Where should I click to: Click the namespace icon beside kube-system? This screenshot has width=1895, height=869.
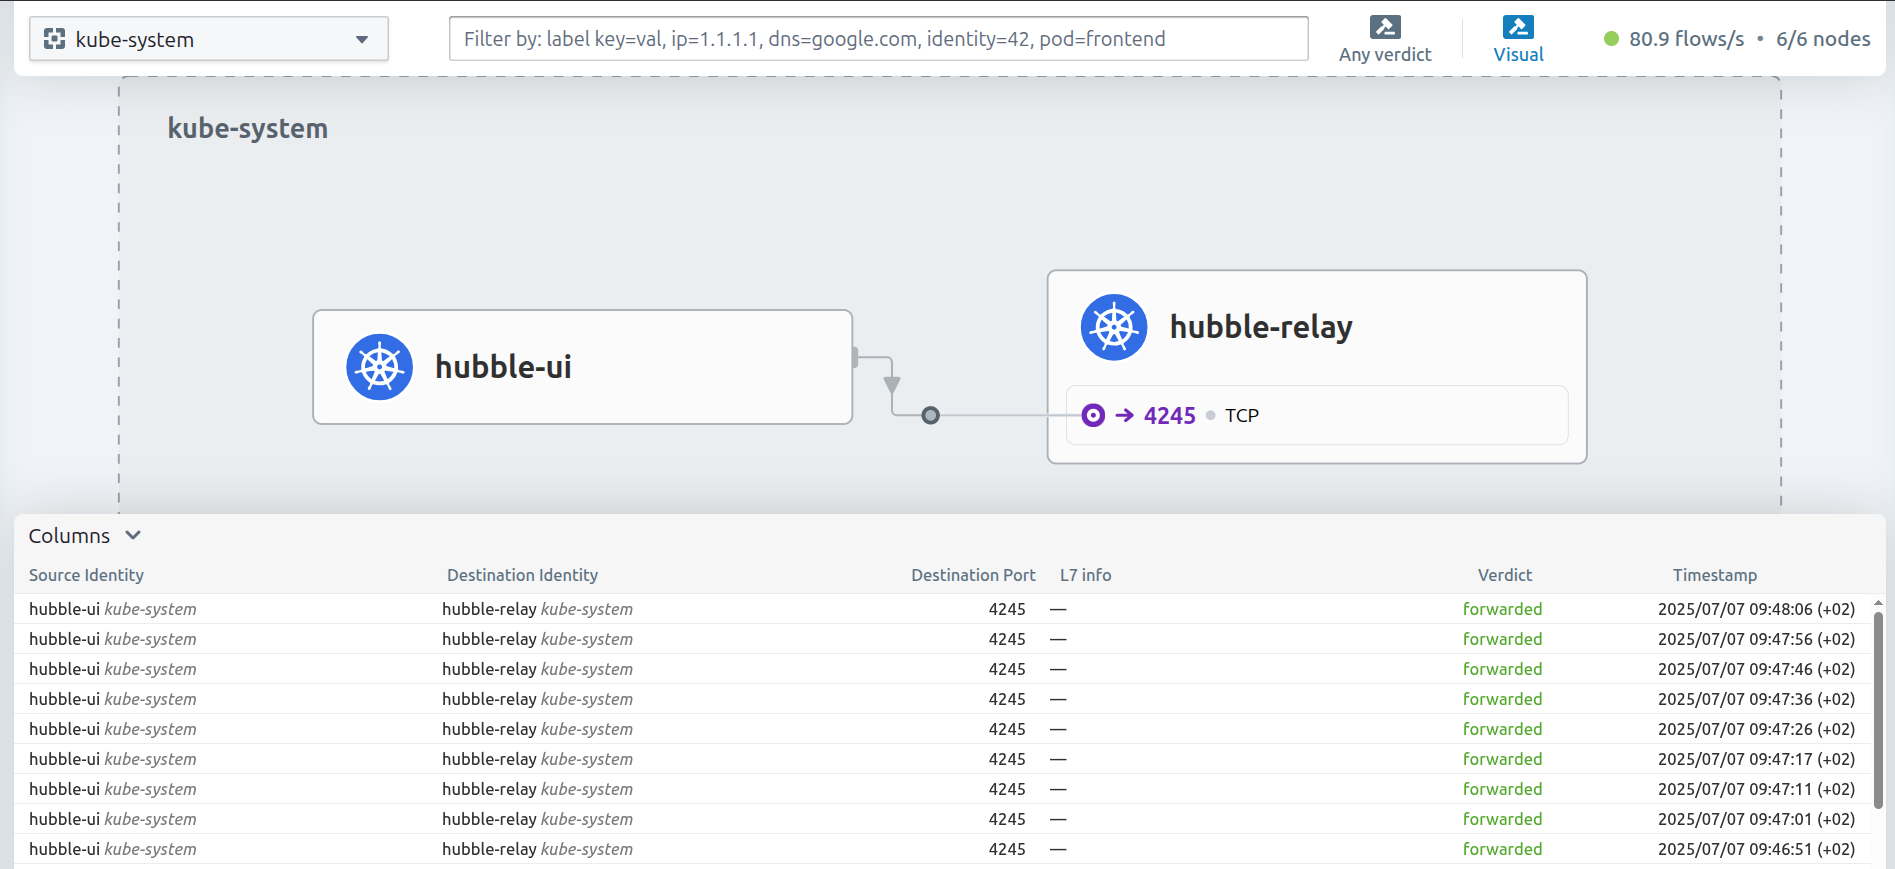coord(55,39)
